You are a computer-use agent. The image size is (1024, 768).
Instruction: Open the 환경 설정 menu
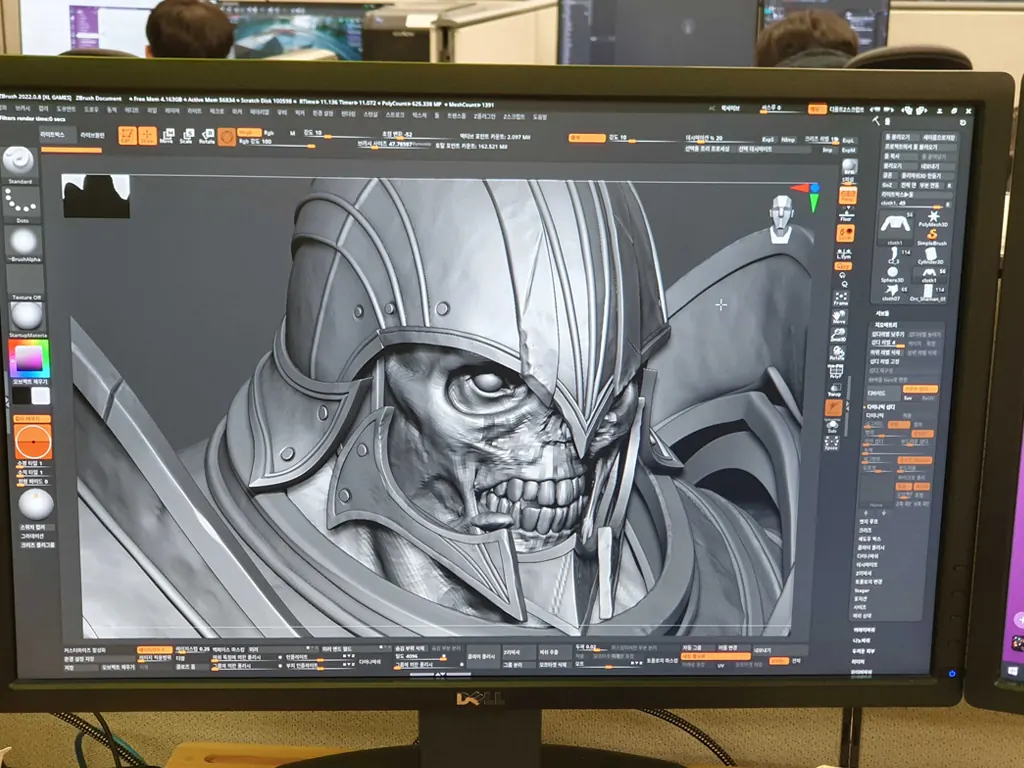(323, 113)
